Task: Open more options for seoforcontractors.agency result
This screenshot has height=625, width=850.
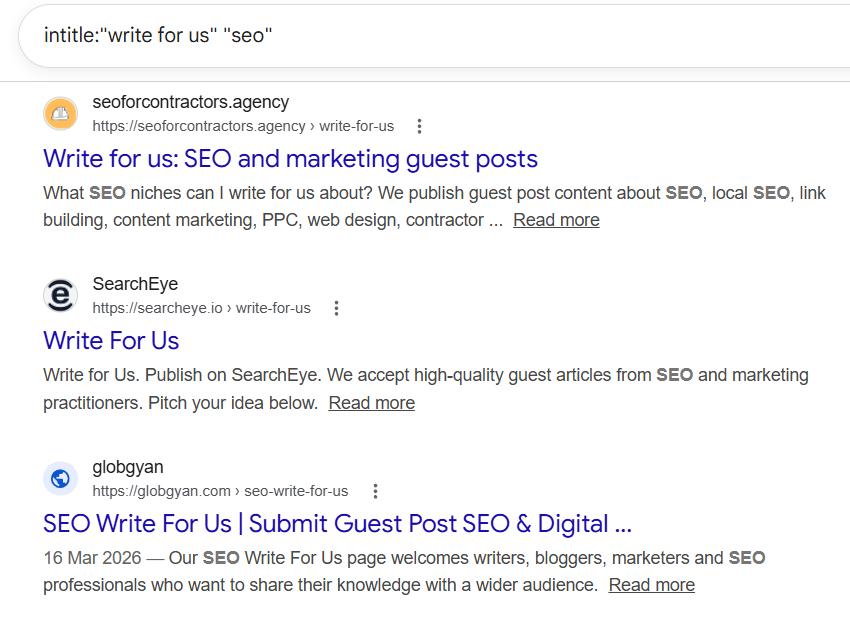Action: pos(419,126)
